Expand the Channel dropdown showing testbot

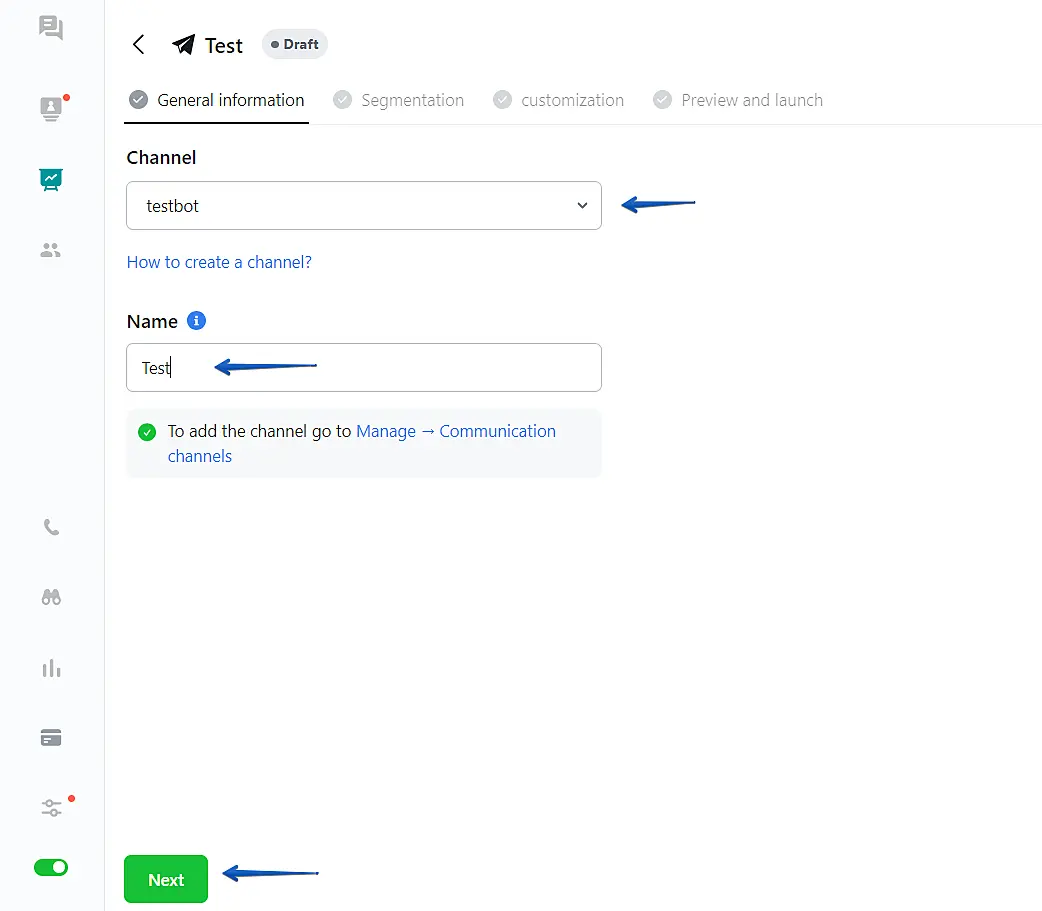pyautogui.click(x=364, y=206)
